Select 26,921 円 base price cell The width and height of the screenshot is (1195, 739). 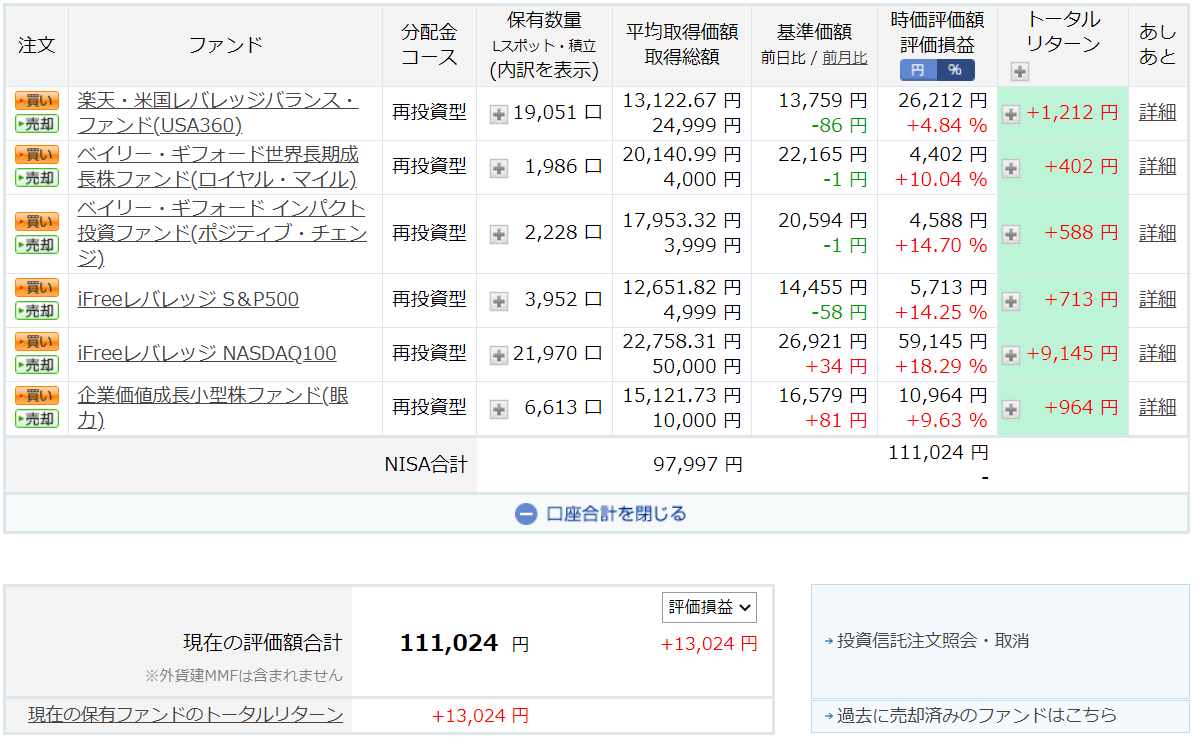(x=822, y=341)
